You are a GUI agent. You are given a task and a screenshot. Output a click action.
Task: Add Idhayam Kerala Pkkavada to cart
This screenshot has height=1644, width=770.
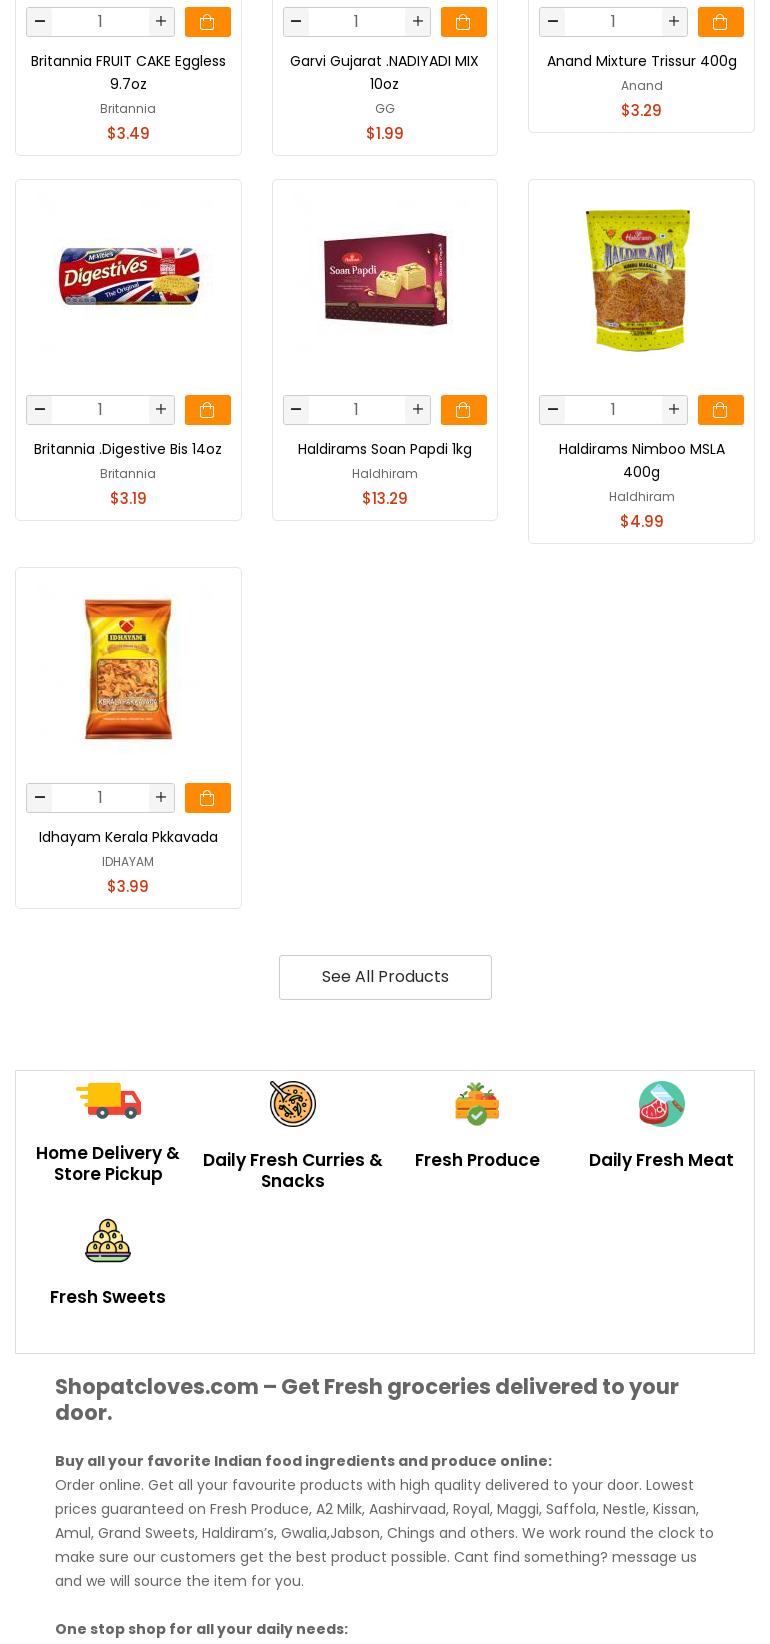pyautogui.click(x=207, y=798)
